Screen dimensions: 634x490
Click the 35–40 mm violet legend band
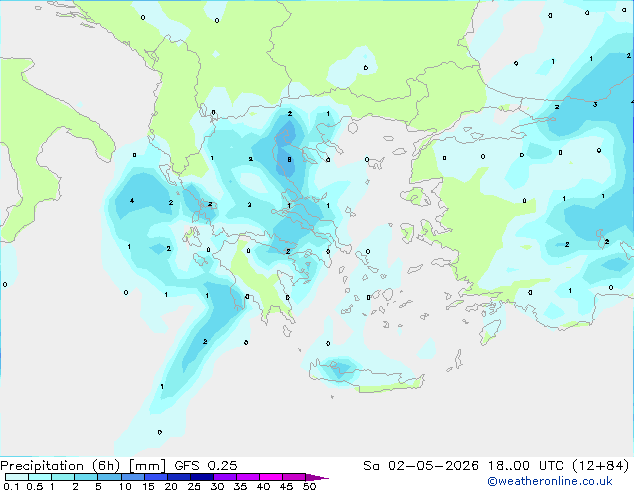[x=248, y=477]
